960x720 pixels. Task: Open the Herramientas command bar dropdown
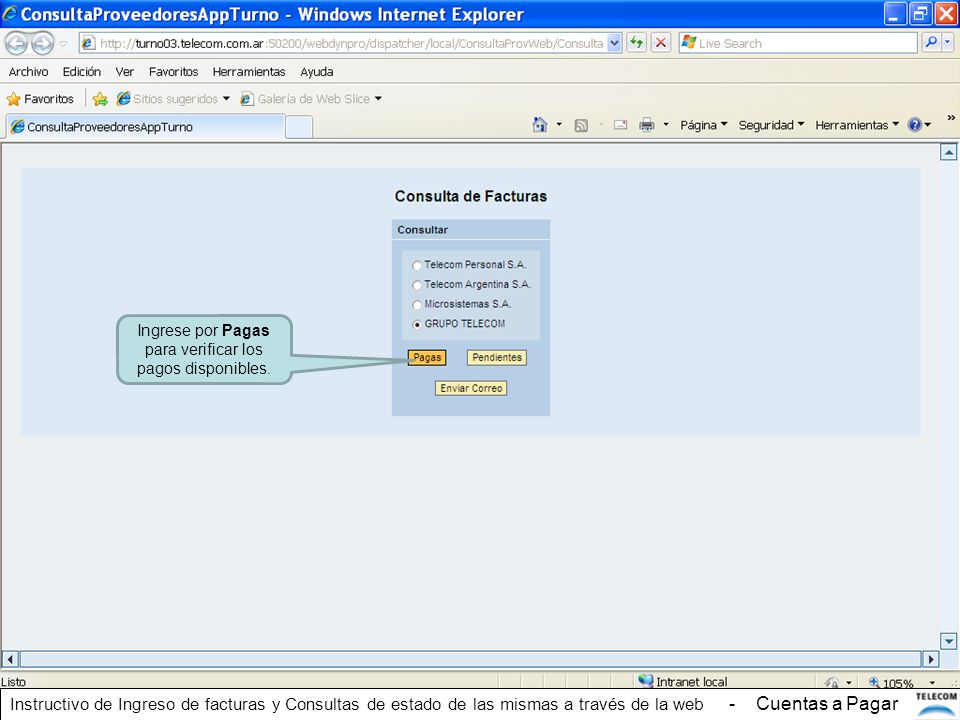[857, 125]
